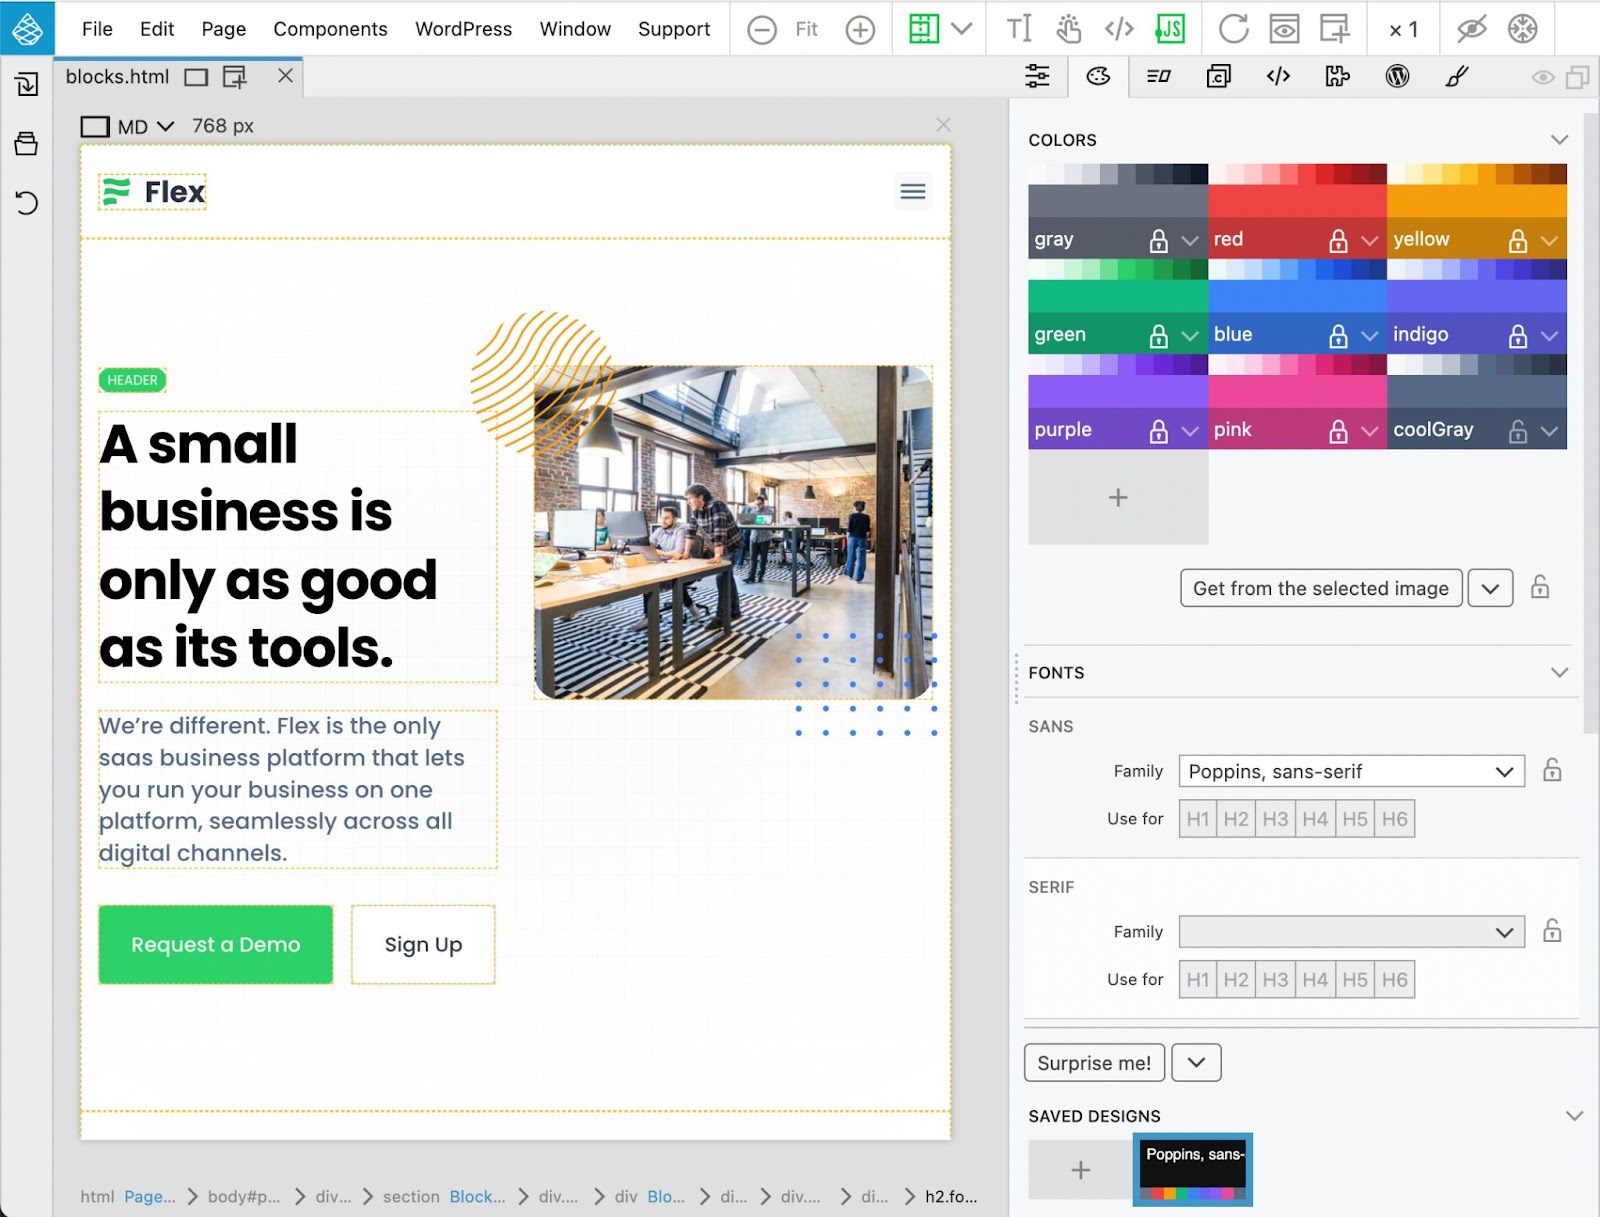The image size is (1600, 1217).
Task: Toggle lock on coolGray color
Action: pos(1518,430)
